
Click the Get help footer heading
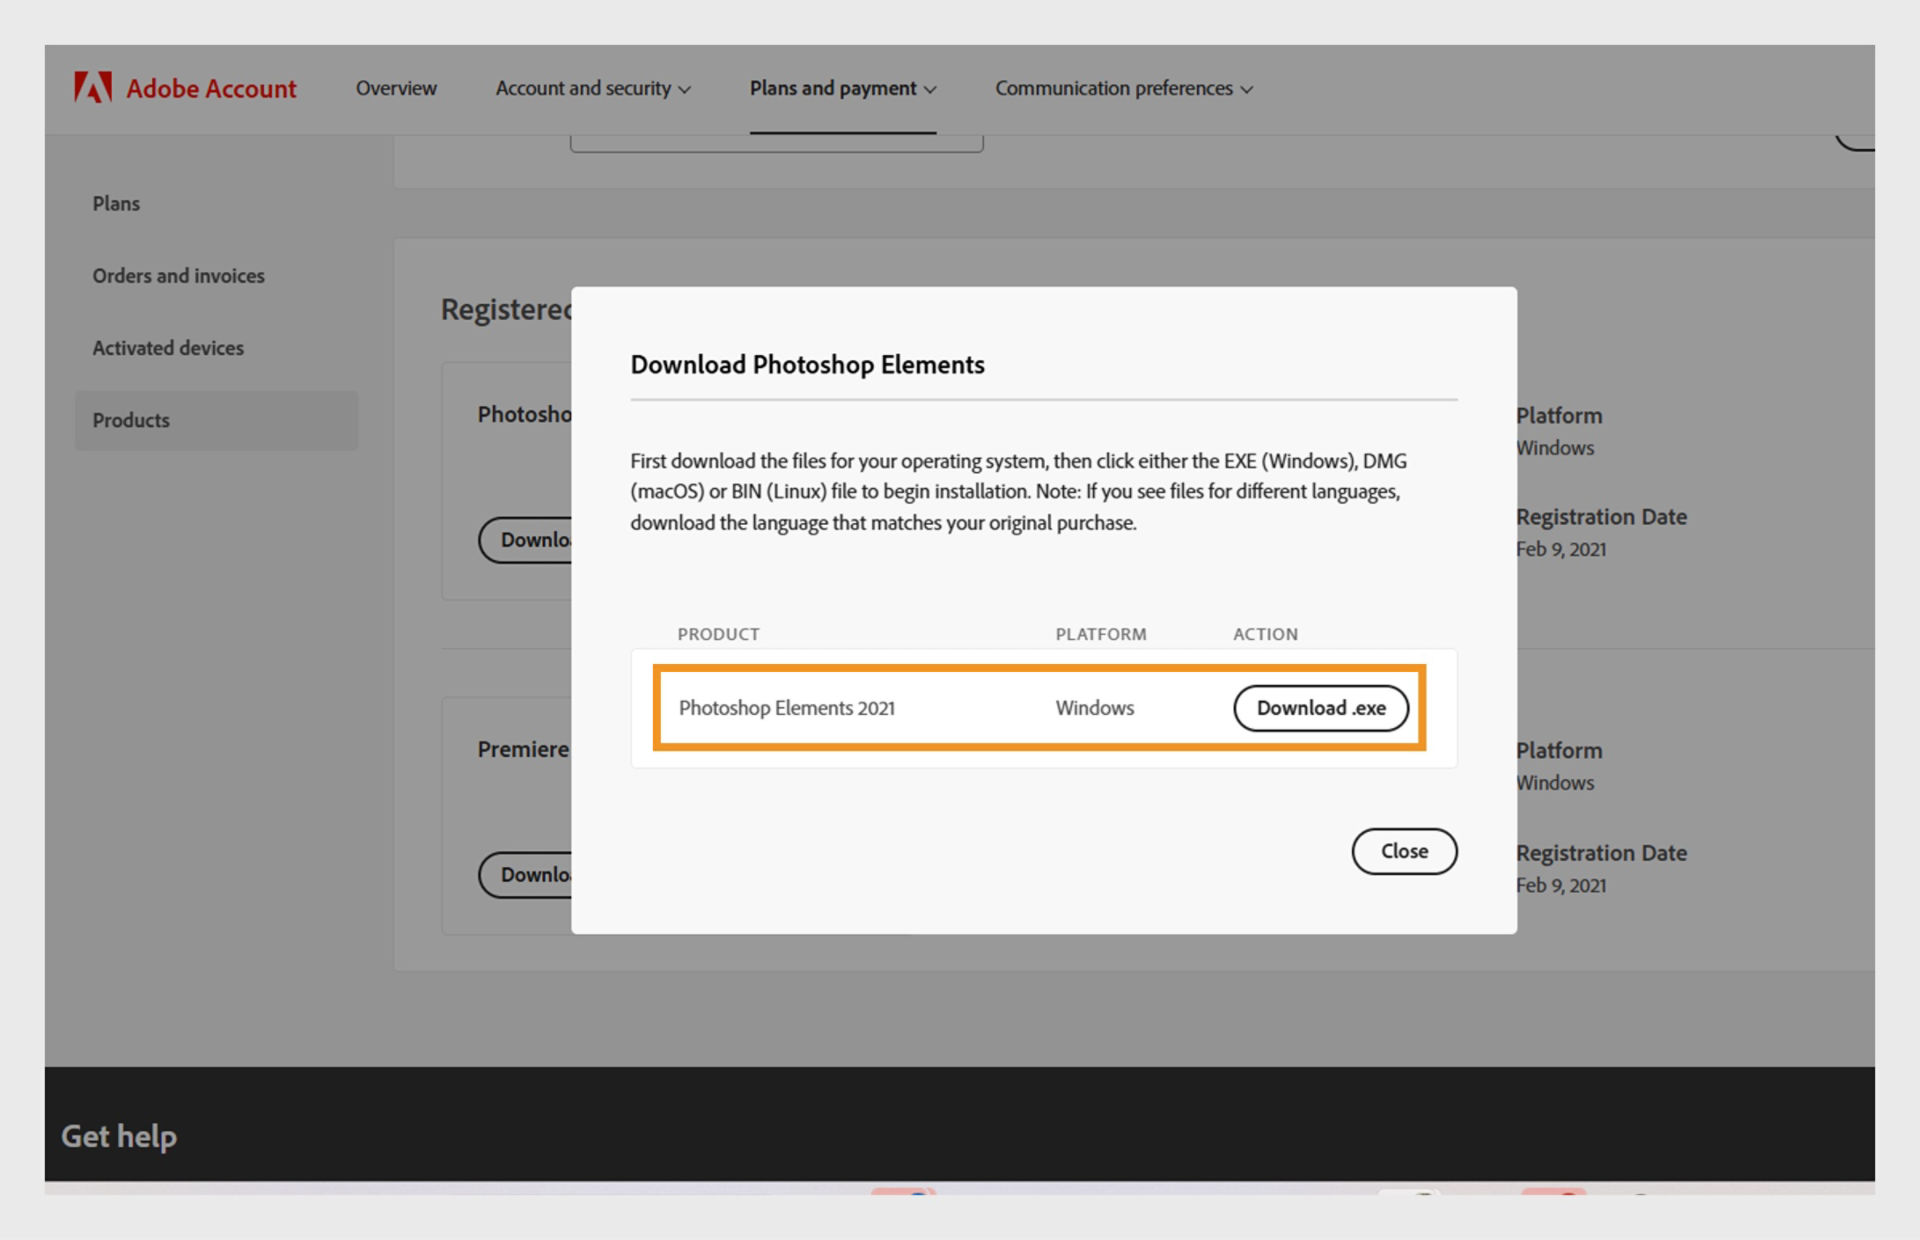pos(119,1136)
